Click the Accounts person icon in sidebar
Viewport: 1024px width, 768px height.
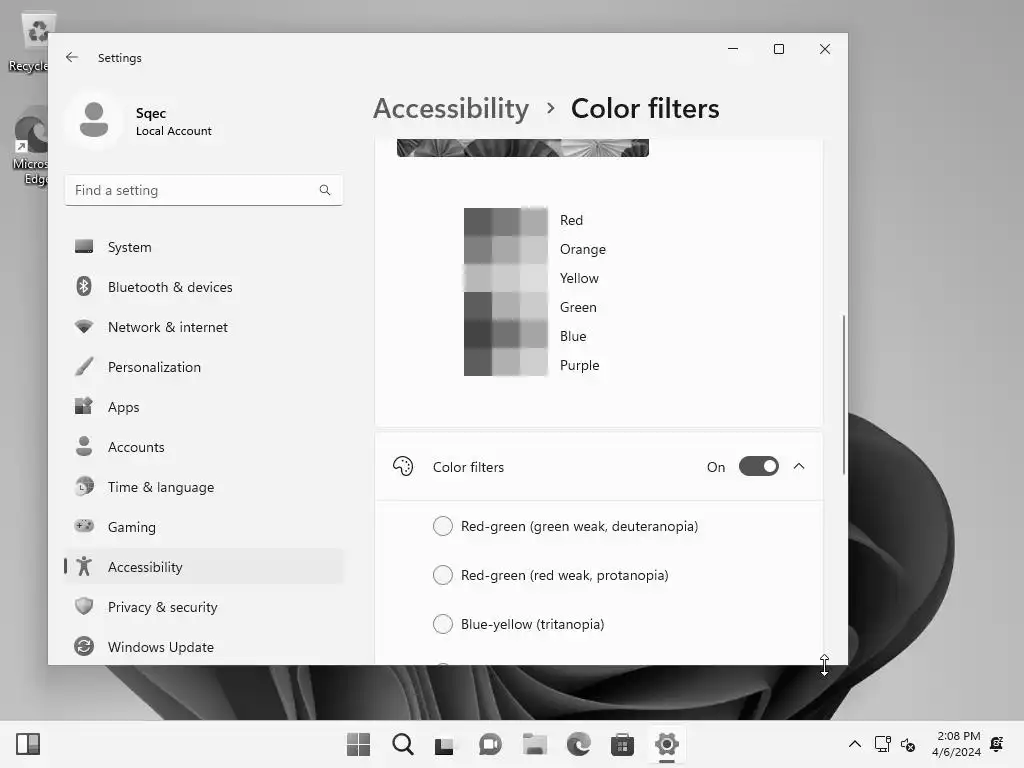84,446
